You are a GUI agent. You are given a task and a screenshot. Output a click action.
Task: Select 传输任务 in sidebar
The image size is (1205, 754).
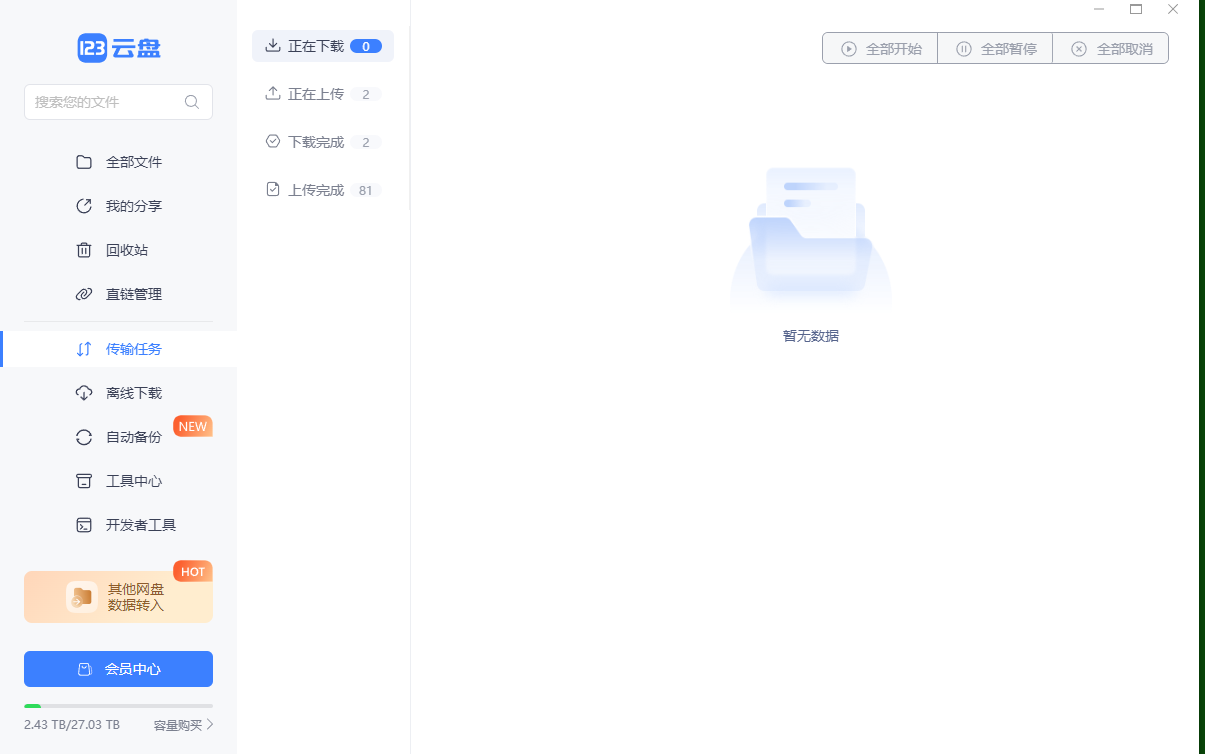coord(118,349)
